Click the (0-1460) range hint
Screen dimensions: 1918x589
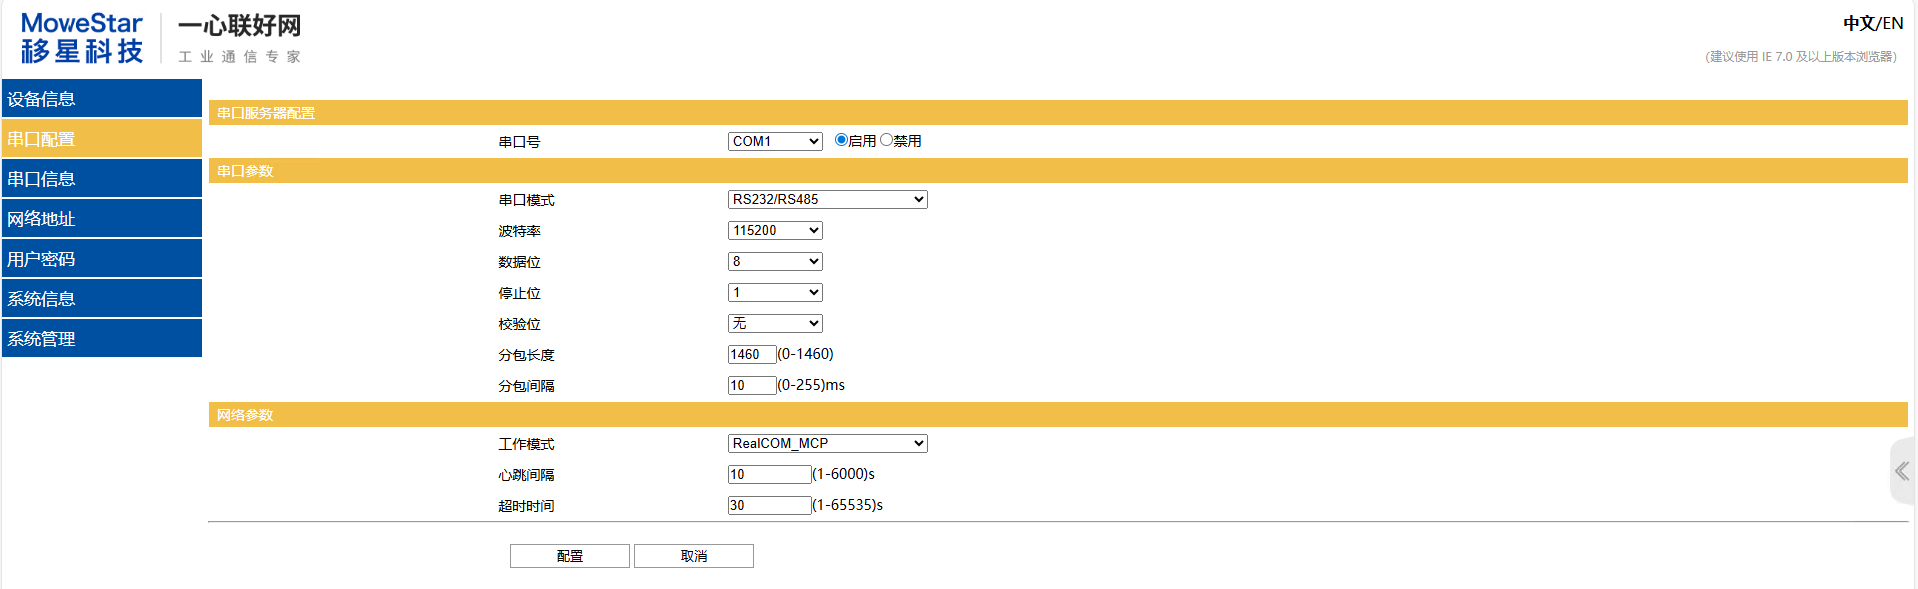pyautogui.click(x=806, y=354)
